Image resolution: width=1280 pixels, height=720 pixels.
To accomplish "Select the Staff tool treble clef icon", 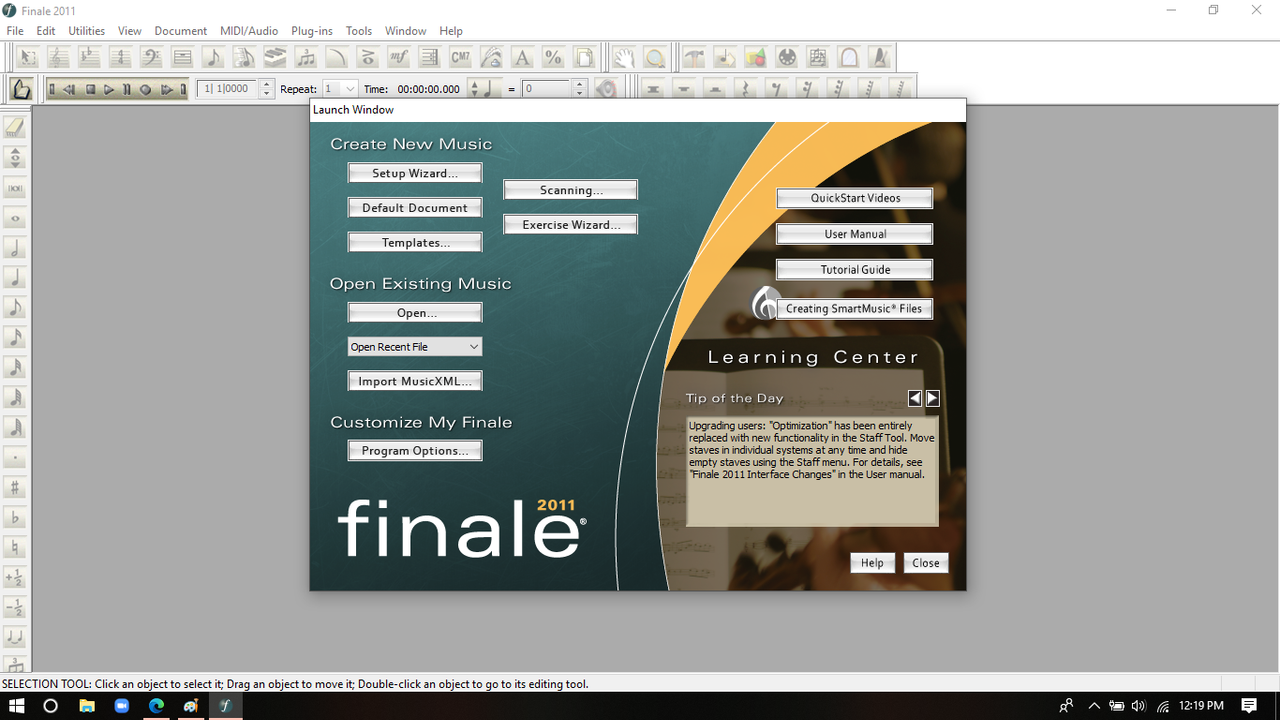I will point(58,57).
